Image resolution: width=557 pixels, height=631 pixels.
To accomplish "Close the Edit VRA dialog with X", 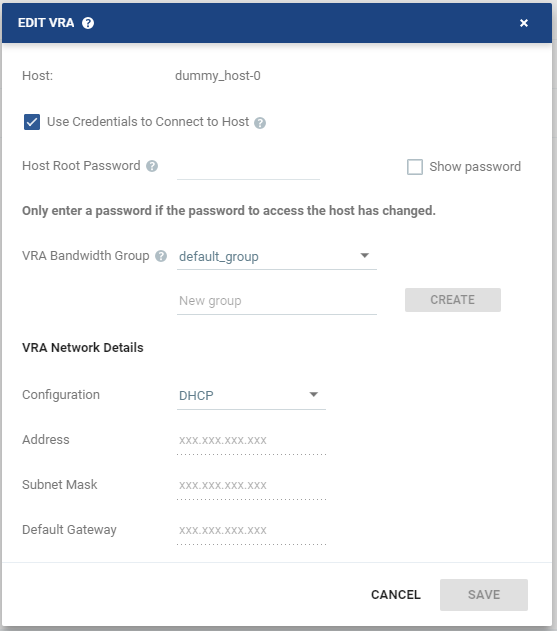I will [x=524, y=23].
